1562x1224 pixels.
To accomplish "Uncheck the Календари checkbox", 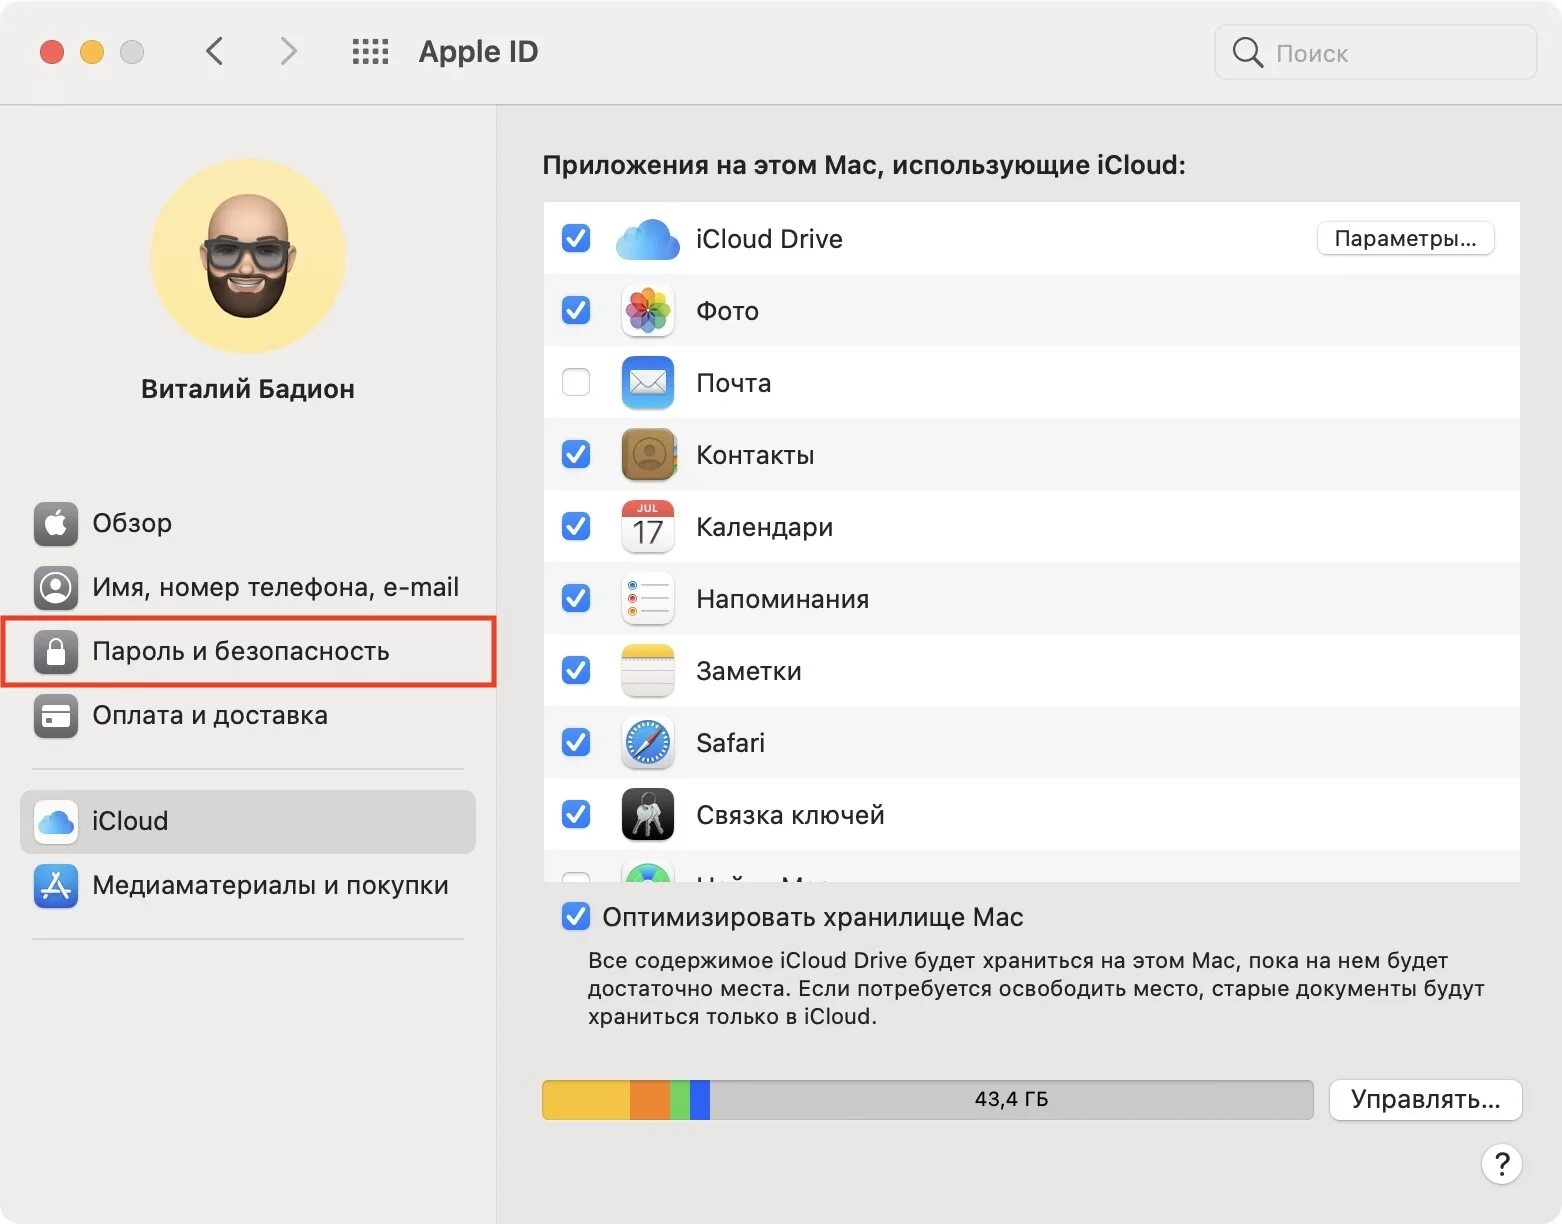I will pyautogui.click(x=576, y=527).
